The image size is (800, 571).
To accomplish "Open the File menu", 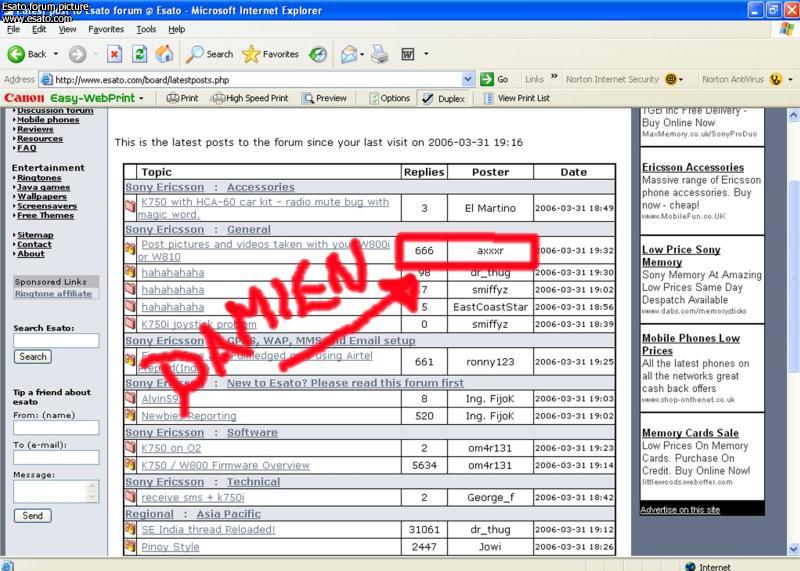I will [13, 29].
